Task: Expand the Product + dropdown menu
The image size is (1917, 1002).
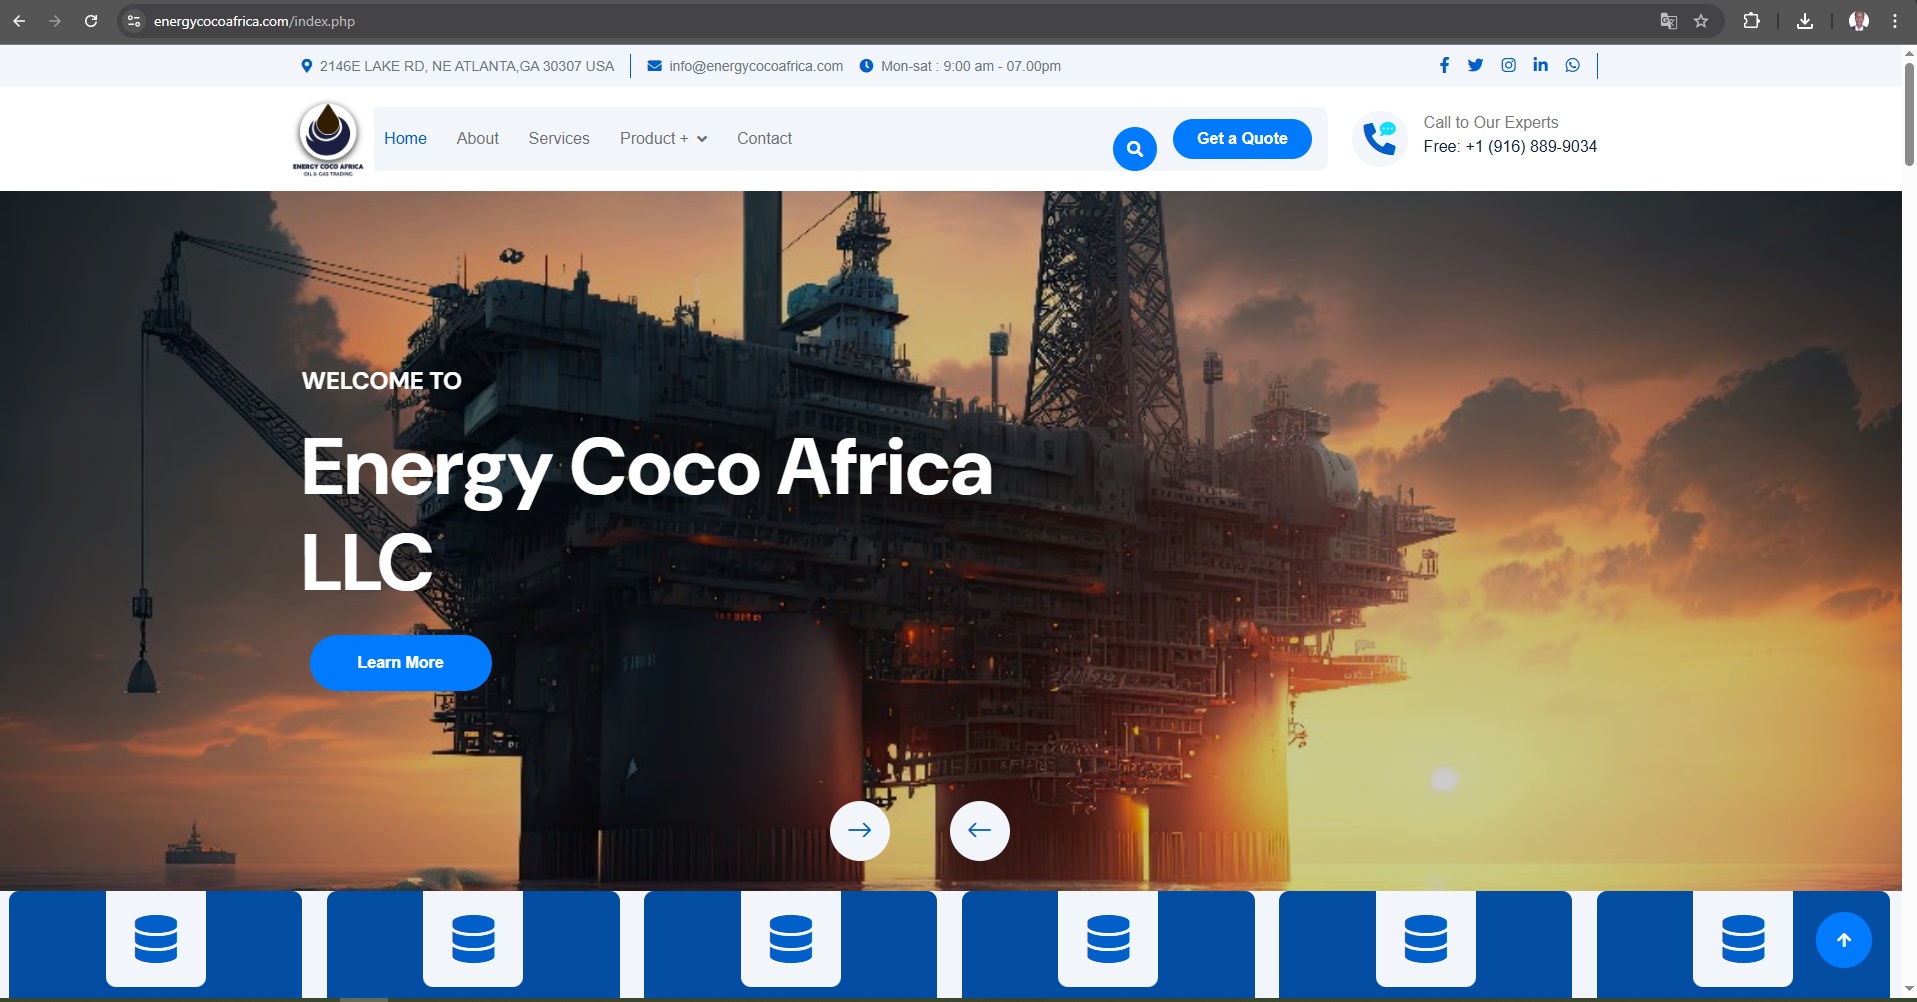Action: click(663, 139)
